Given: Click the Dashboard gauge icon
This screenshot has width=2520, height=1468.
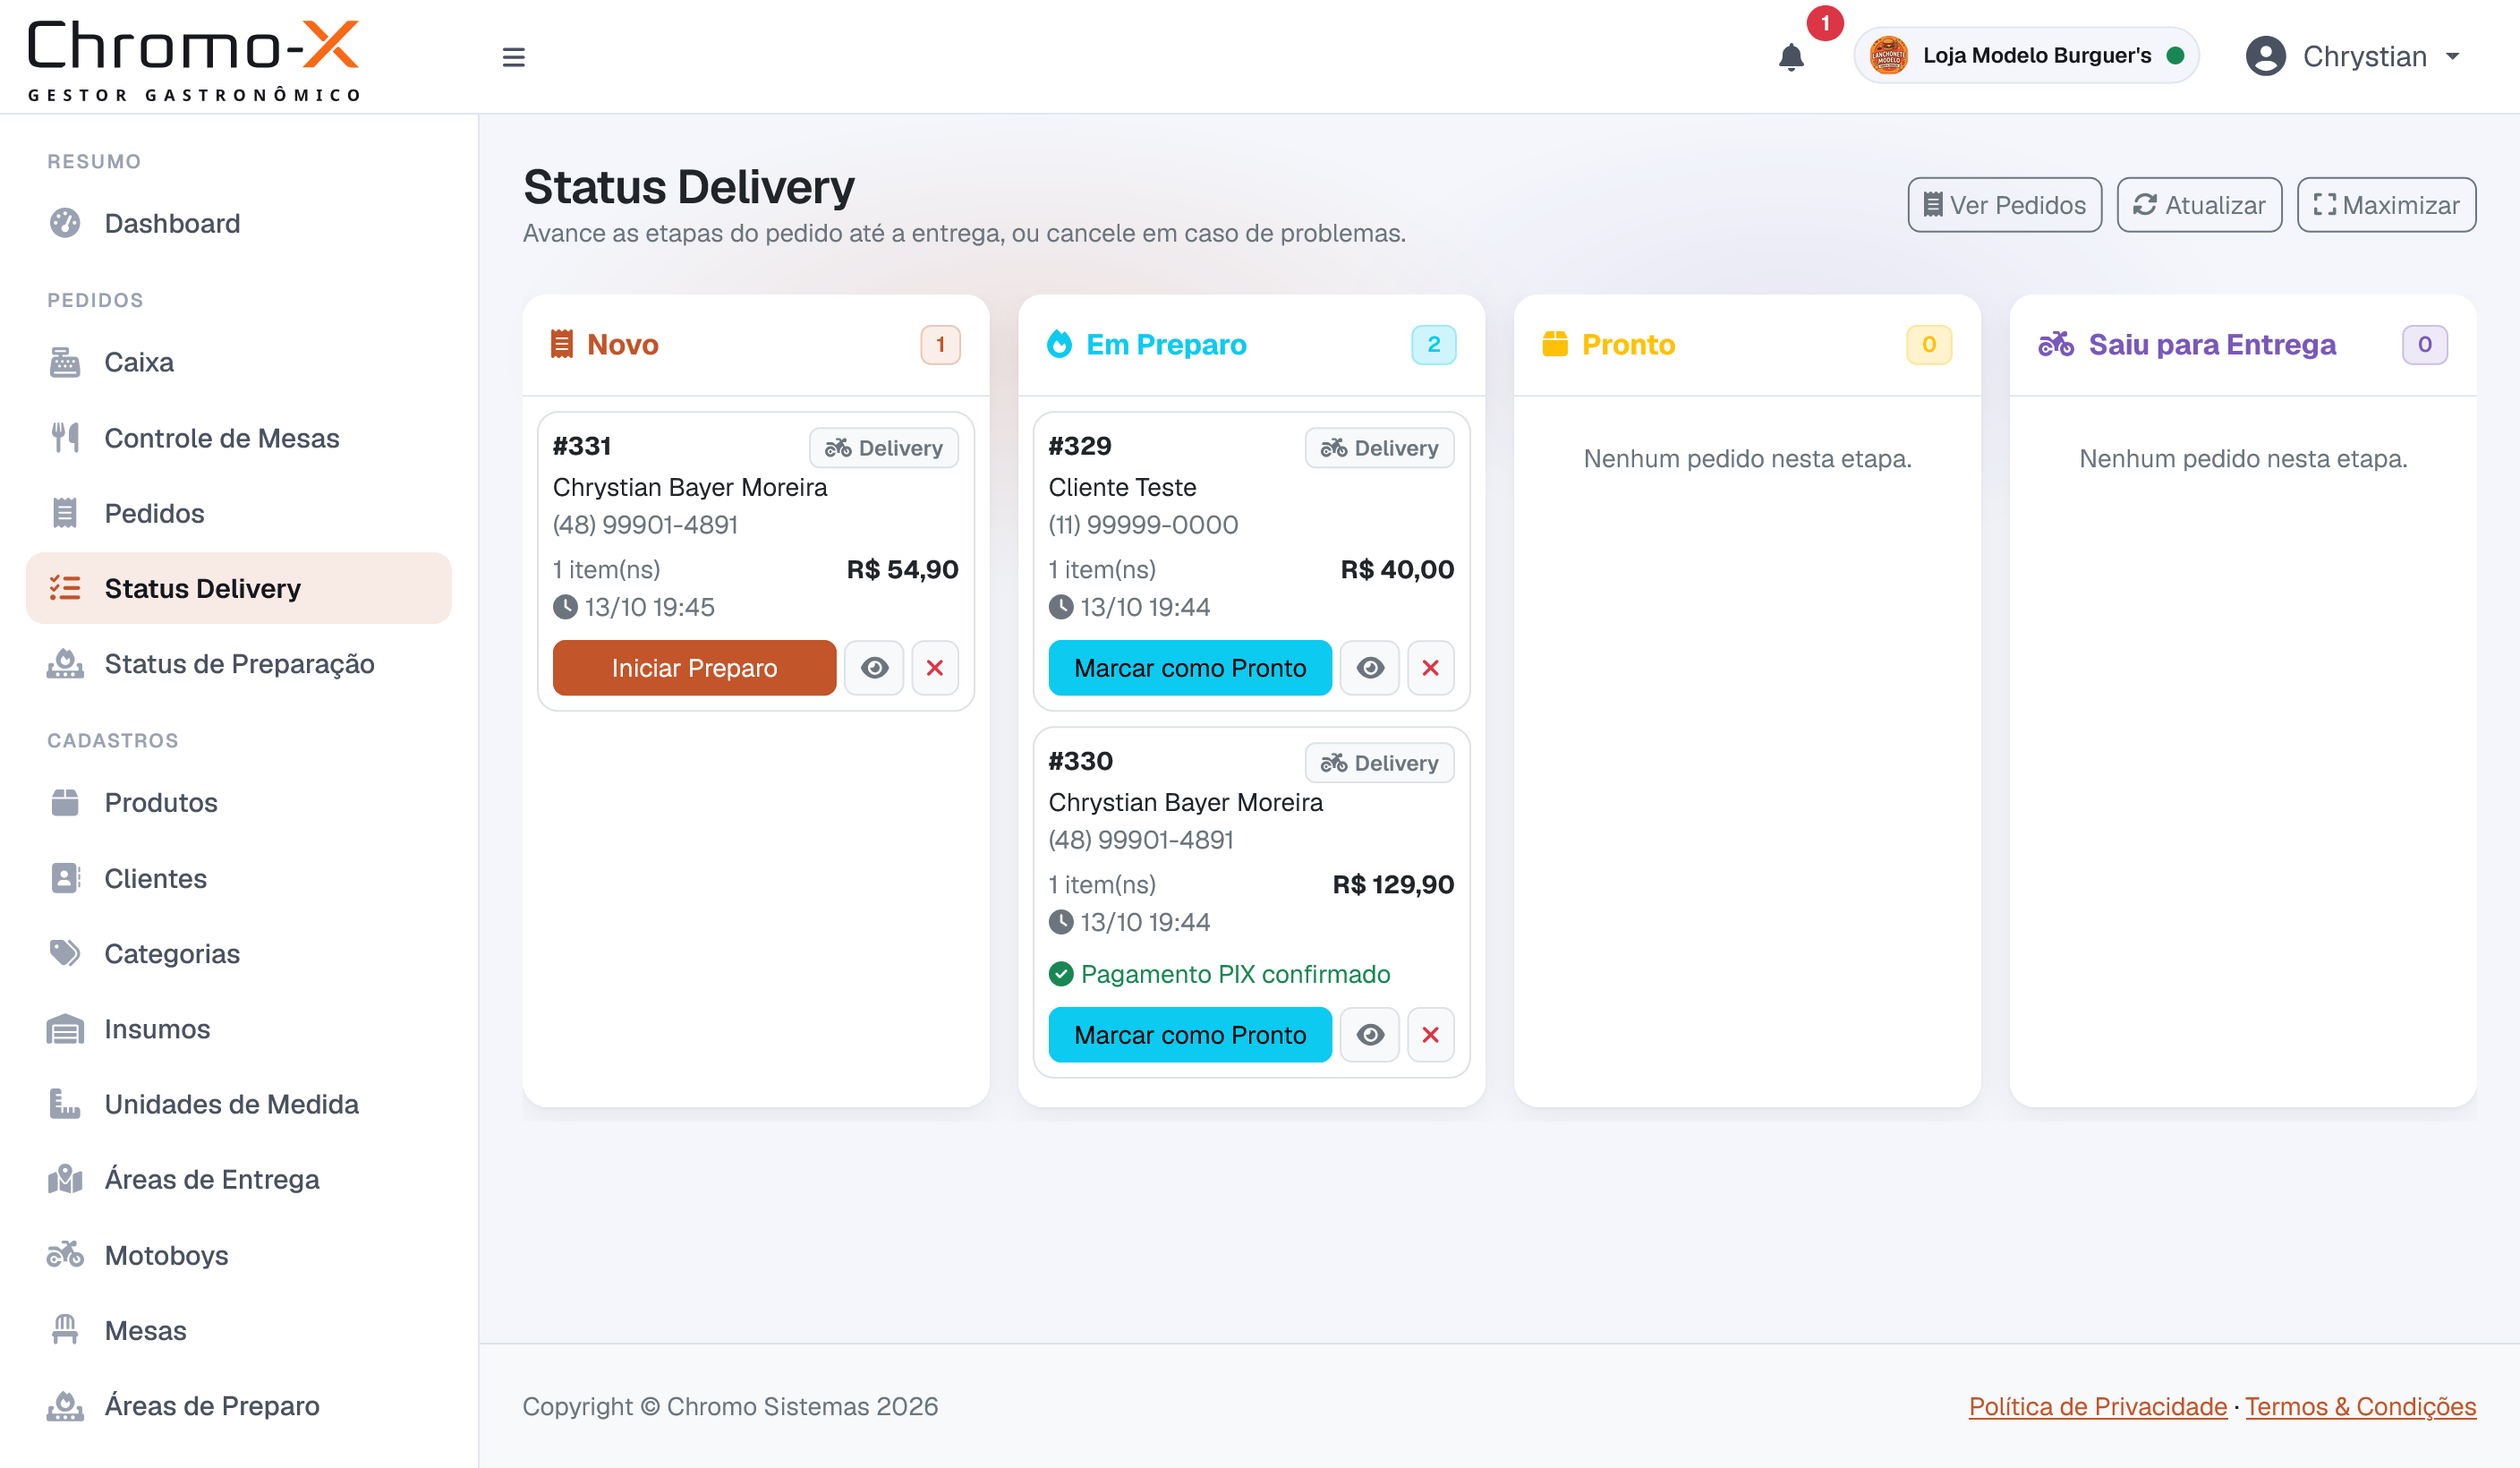Looking at the screenshot, I should point(65,223).
